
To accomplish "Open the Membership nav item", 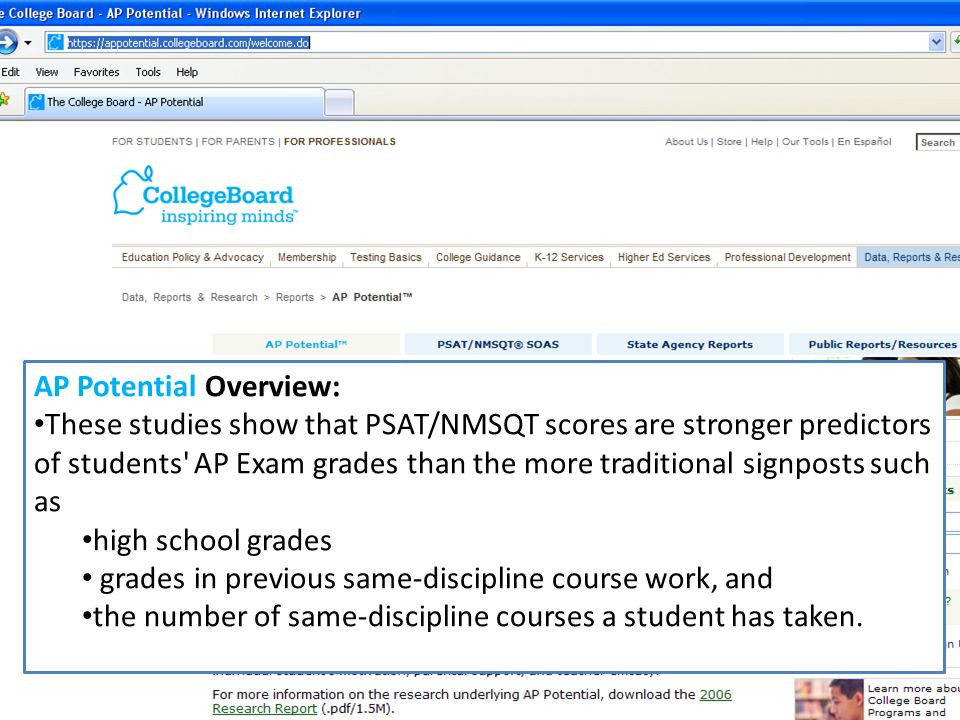I will tap(307, 257).
